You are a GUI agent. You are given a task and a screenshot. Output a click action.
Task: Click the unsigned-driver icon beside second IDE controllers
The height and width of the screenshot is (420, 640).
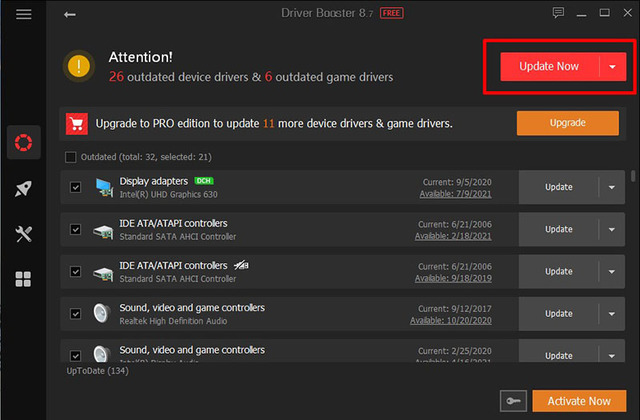(x=241, y=266)
